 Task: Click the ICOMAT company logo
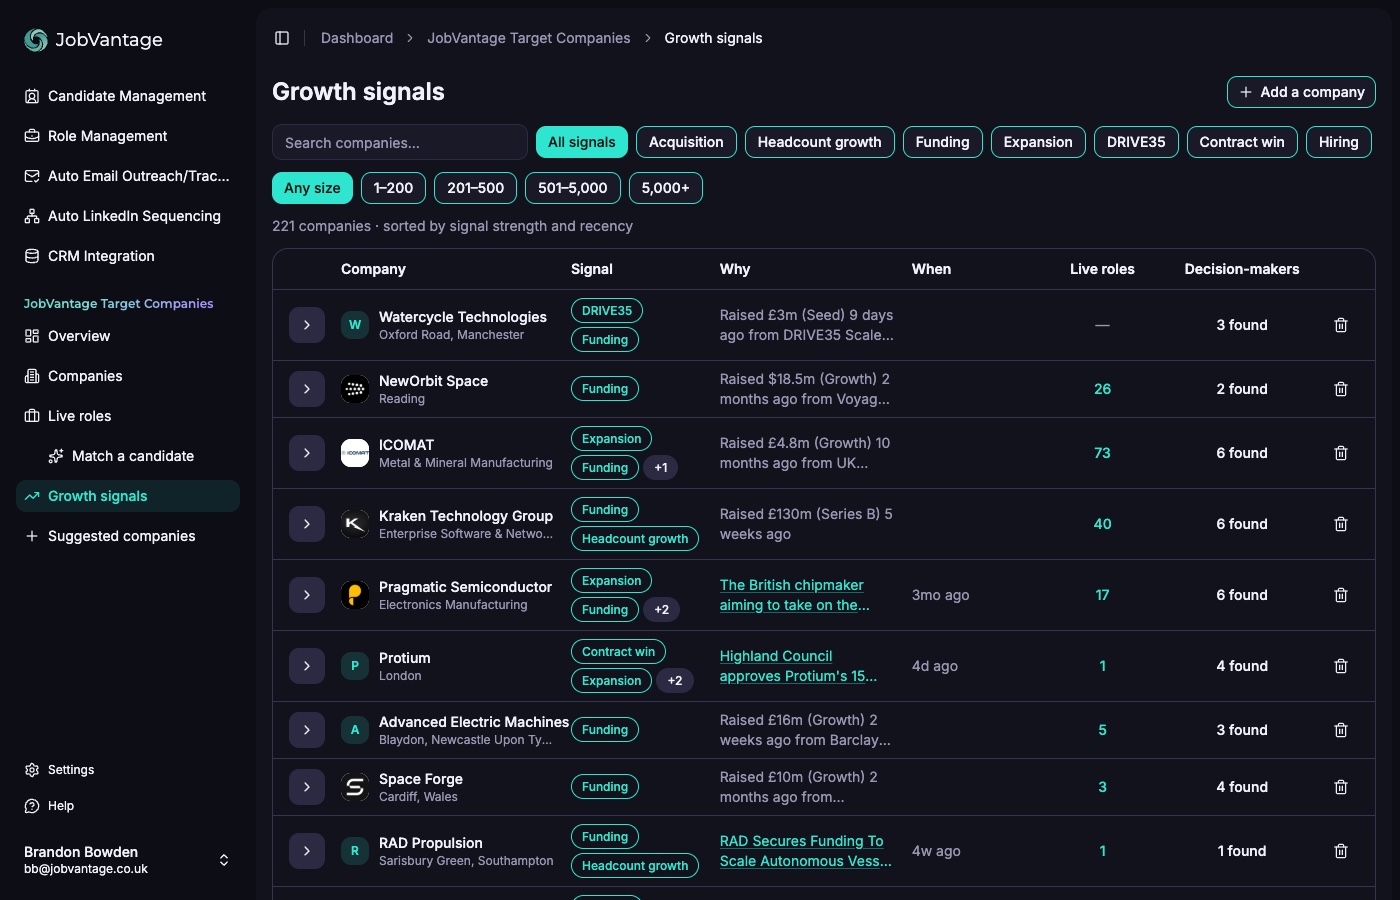(x=355, y=453)
